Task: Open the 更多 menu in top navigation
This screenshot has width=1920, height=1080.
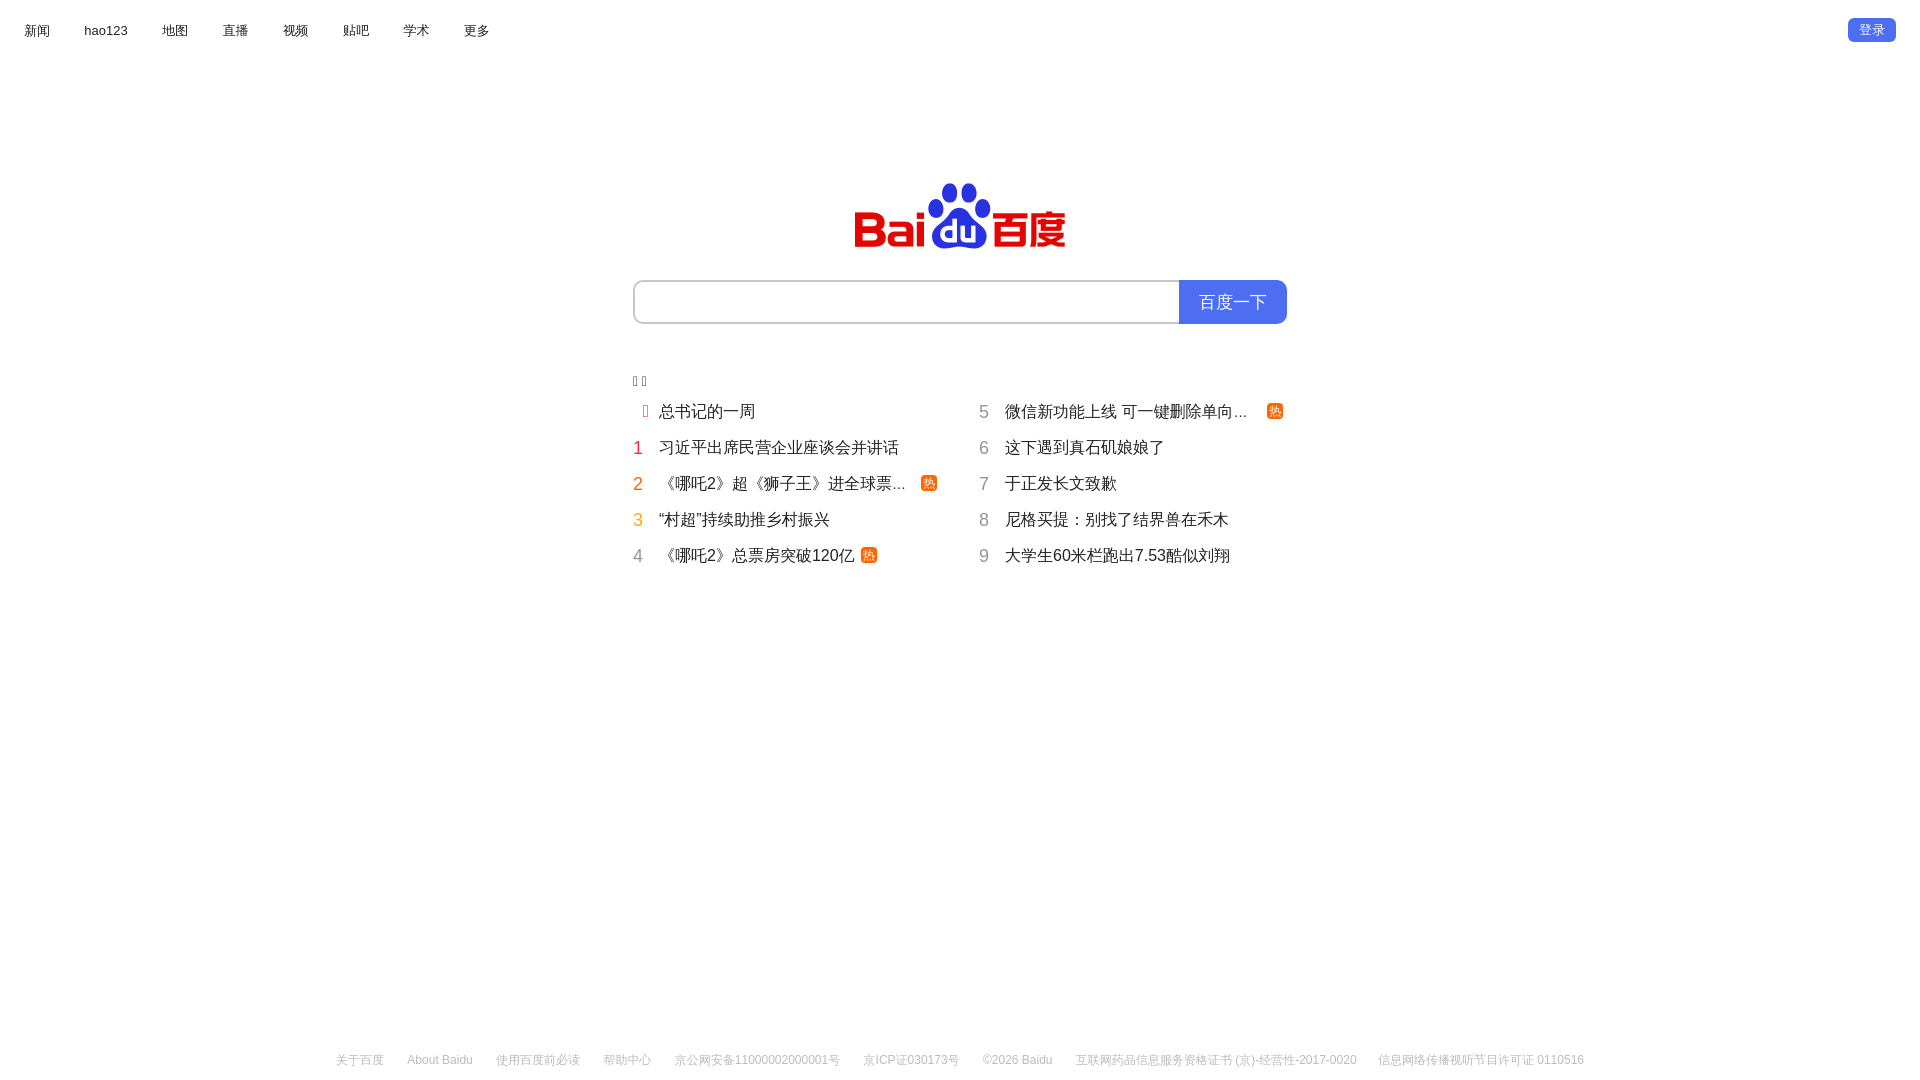Action: [x=476, y=31]
